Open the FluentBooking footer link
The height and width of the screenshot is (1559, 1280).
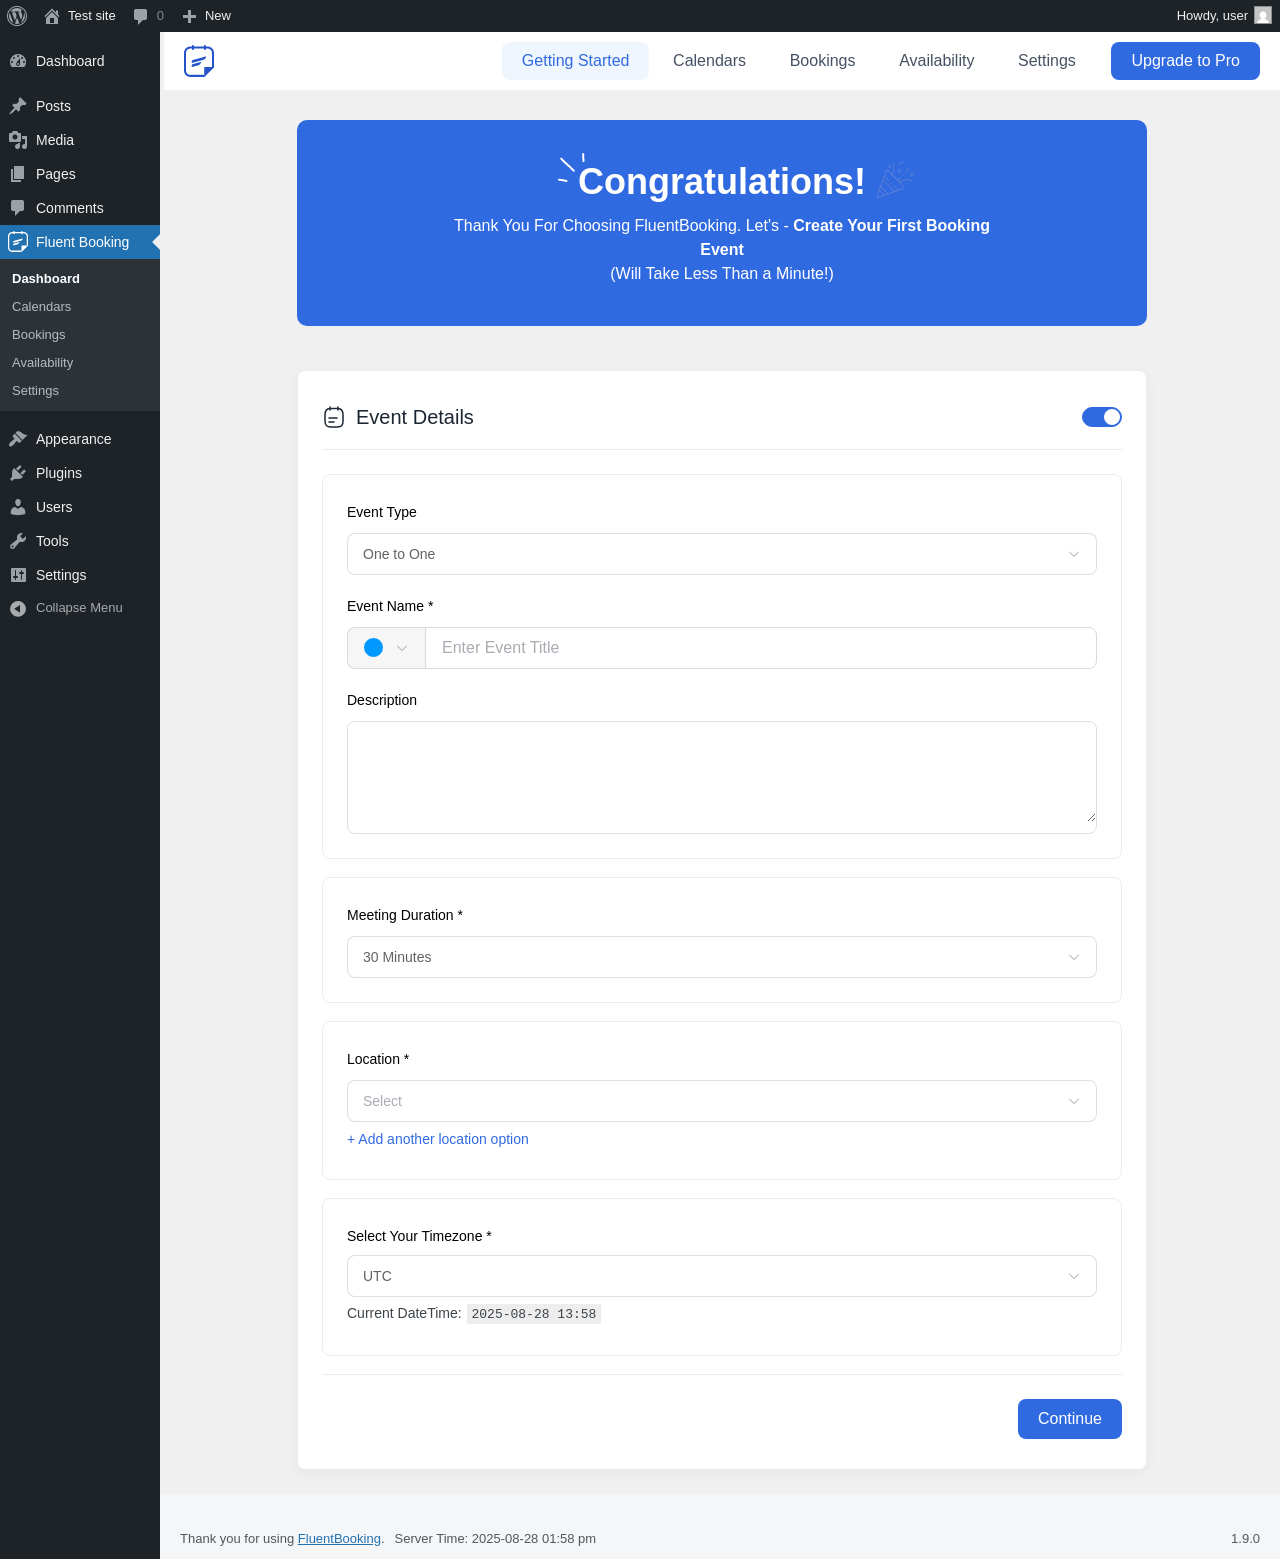339,1539
